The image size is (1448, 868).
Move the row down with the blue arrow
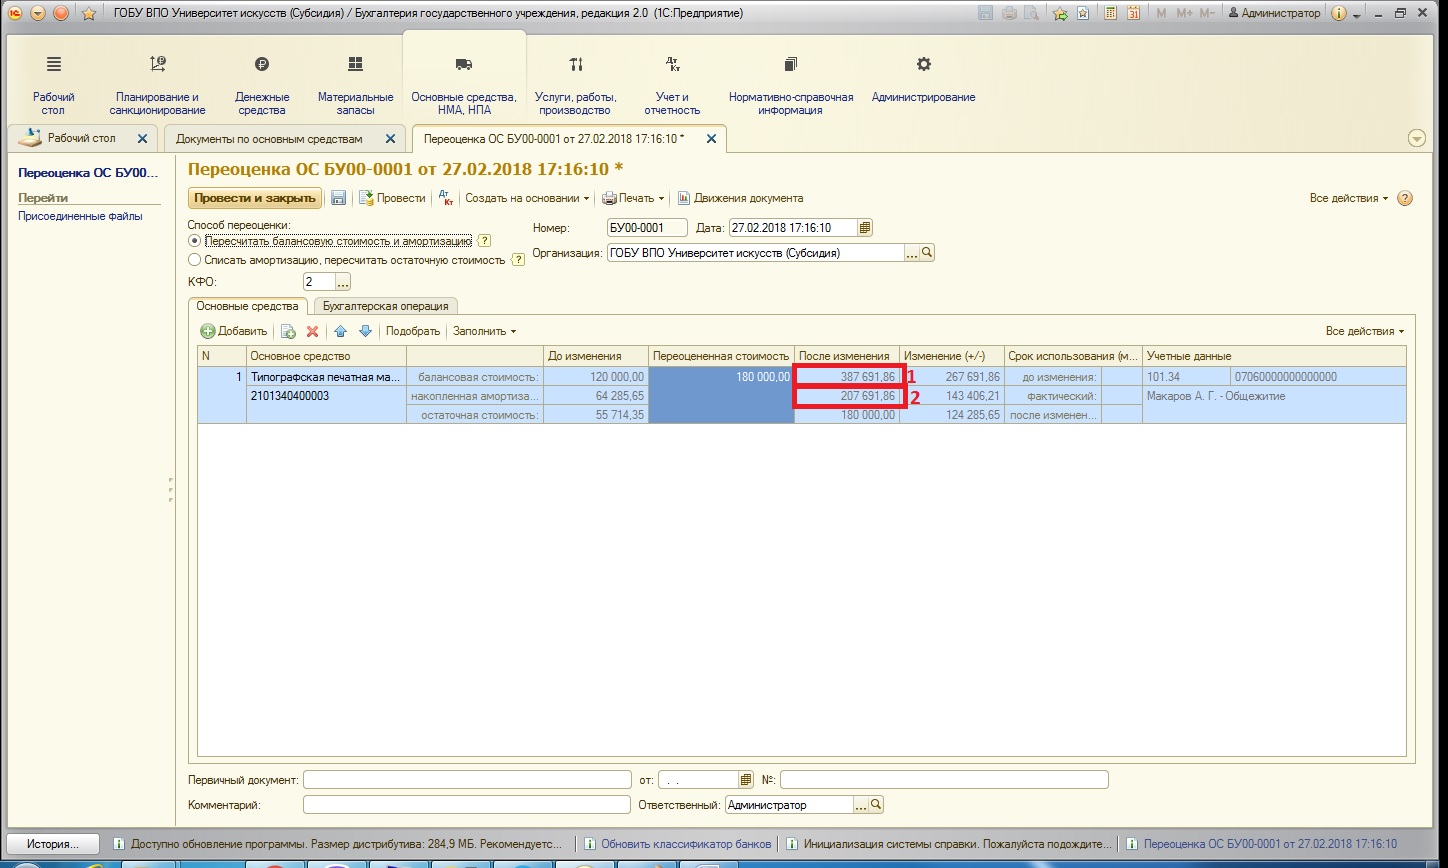coord(365,331)
